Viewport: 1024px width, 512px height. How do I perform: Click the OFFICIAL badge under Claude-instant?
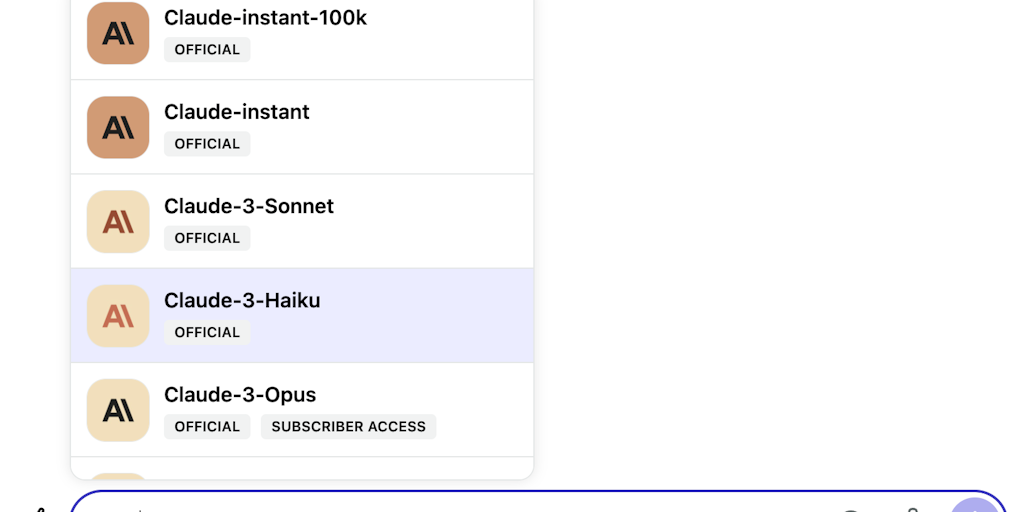(x=207, y=144)
